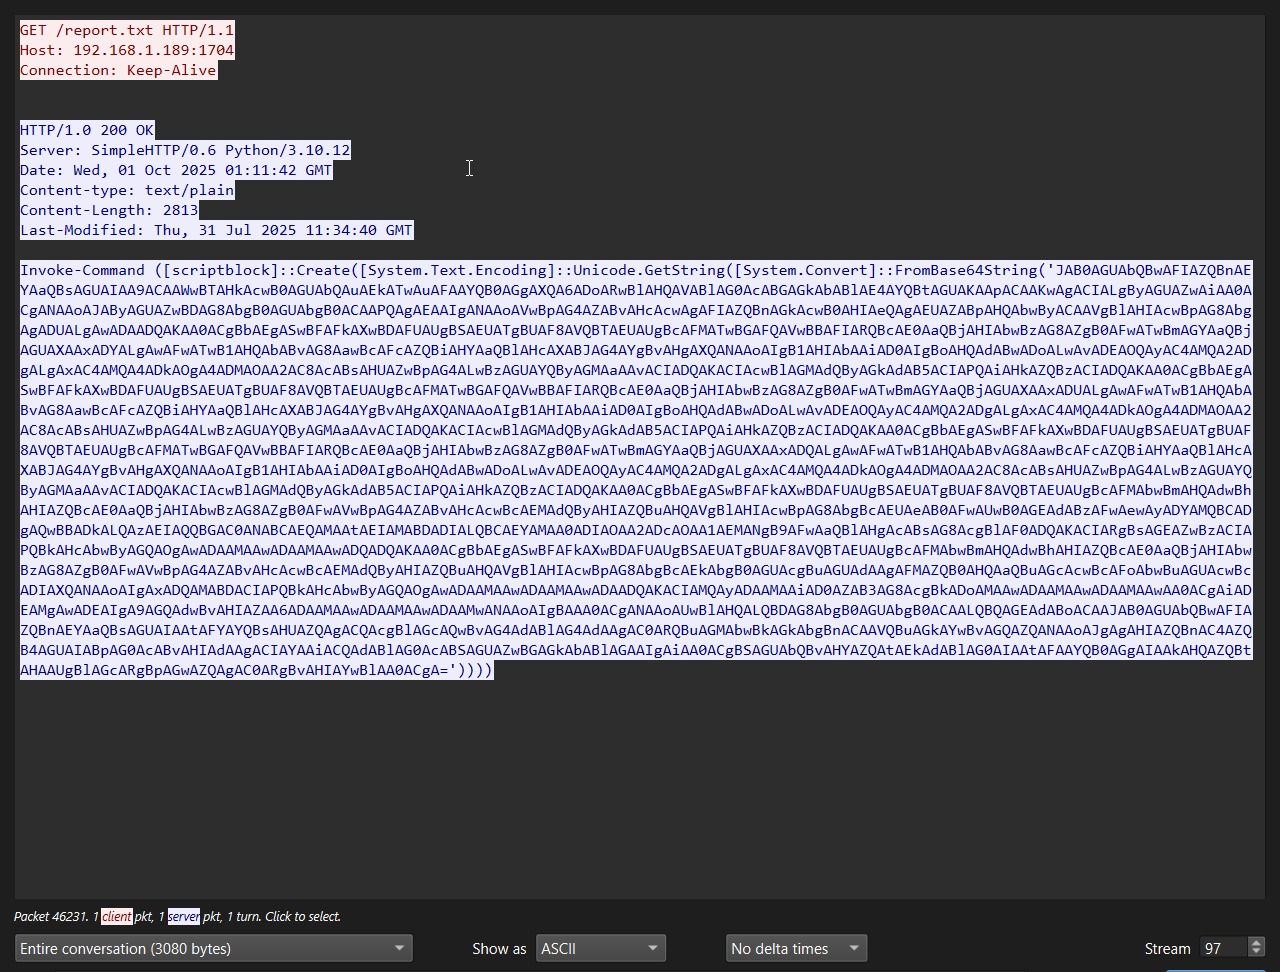
Task: Click the blue 'server' packet label
Action: click(183, 917)
